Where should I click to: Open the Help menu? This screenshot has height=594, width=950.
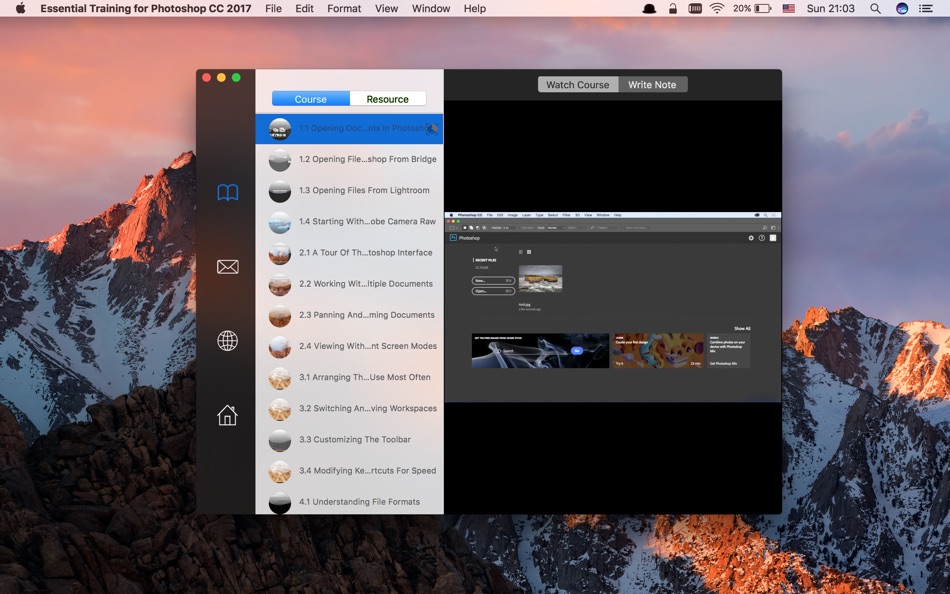(x=475, y=8)
